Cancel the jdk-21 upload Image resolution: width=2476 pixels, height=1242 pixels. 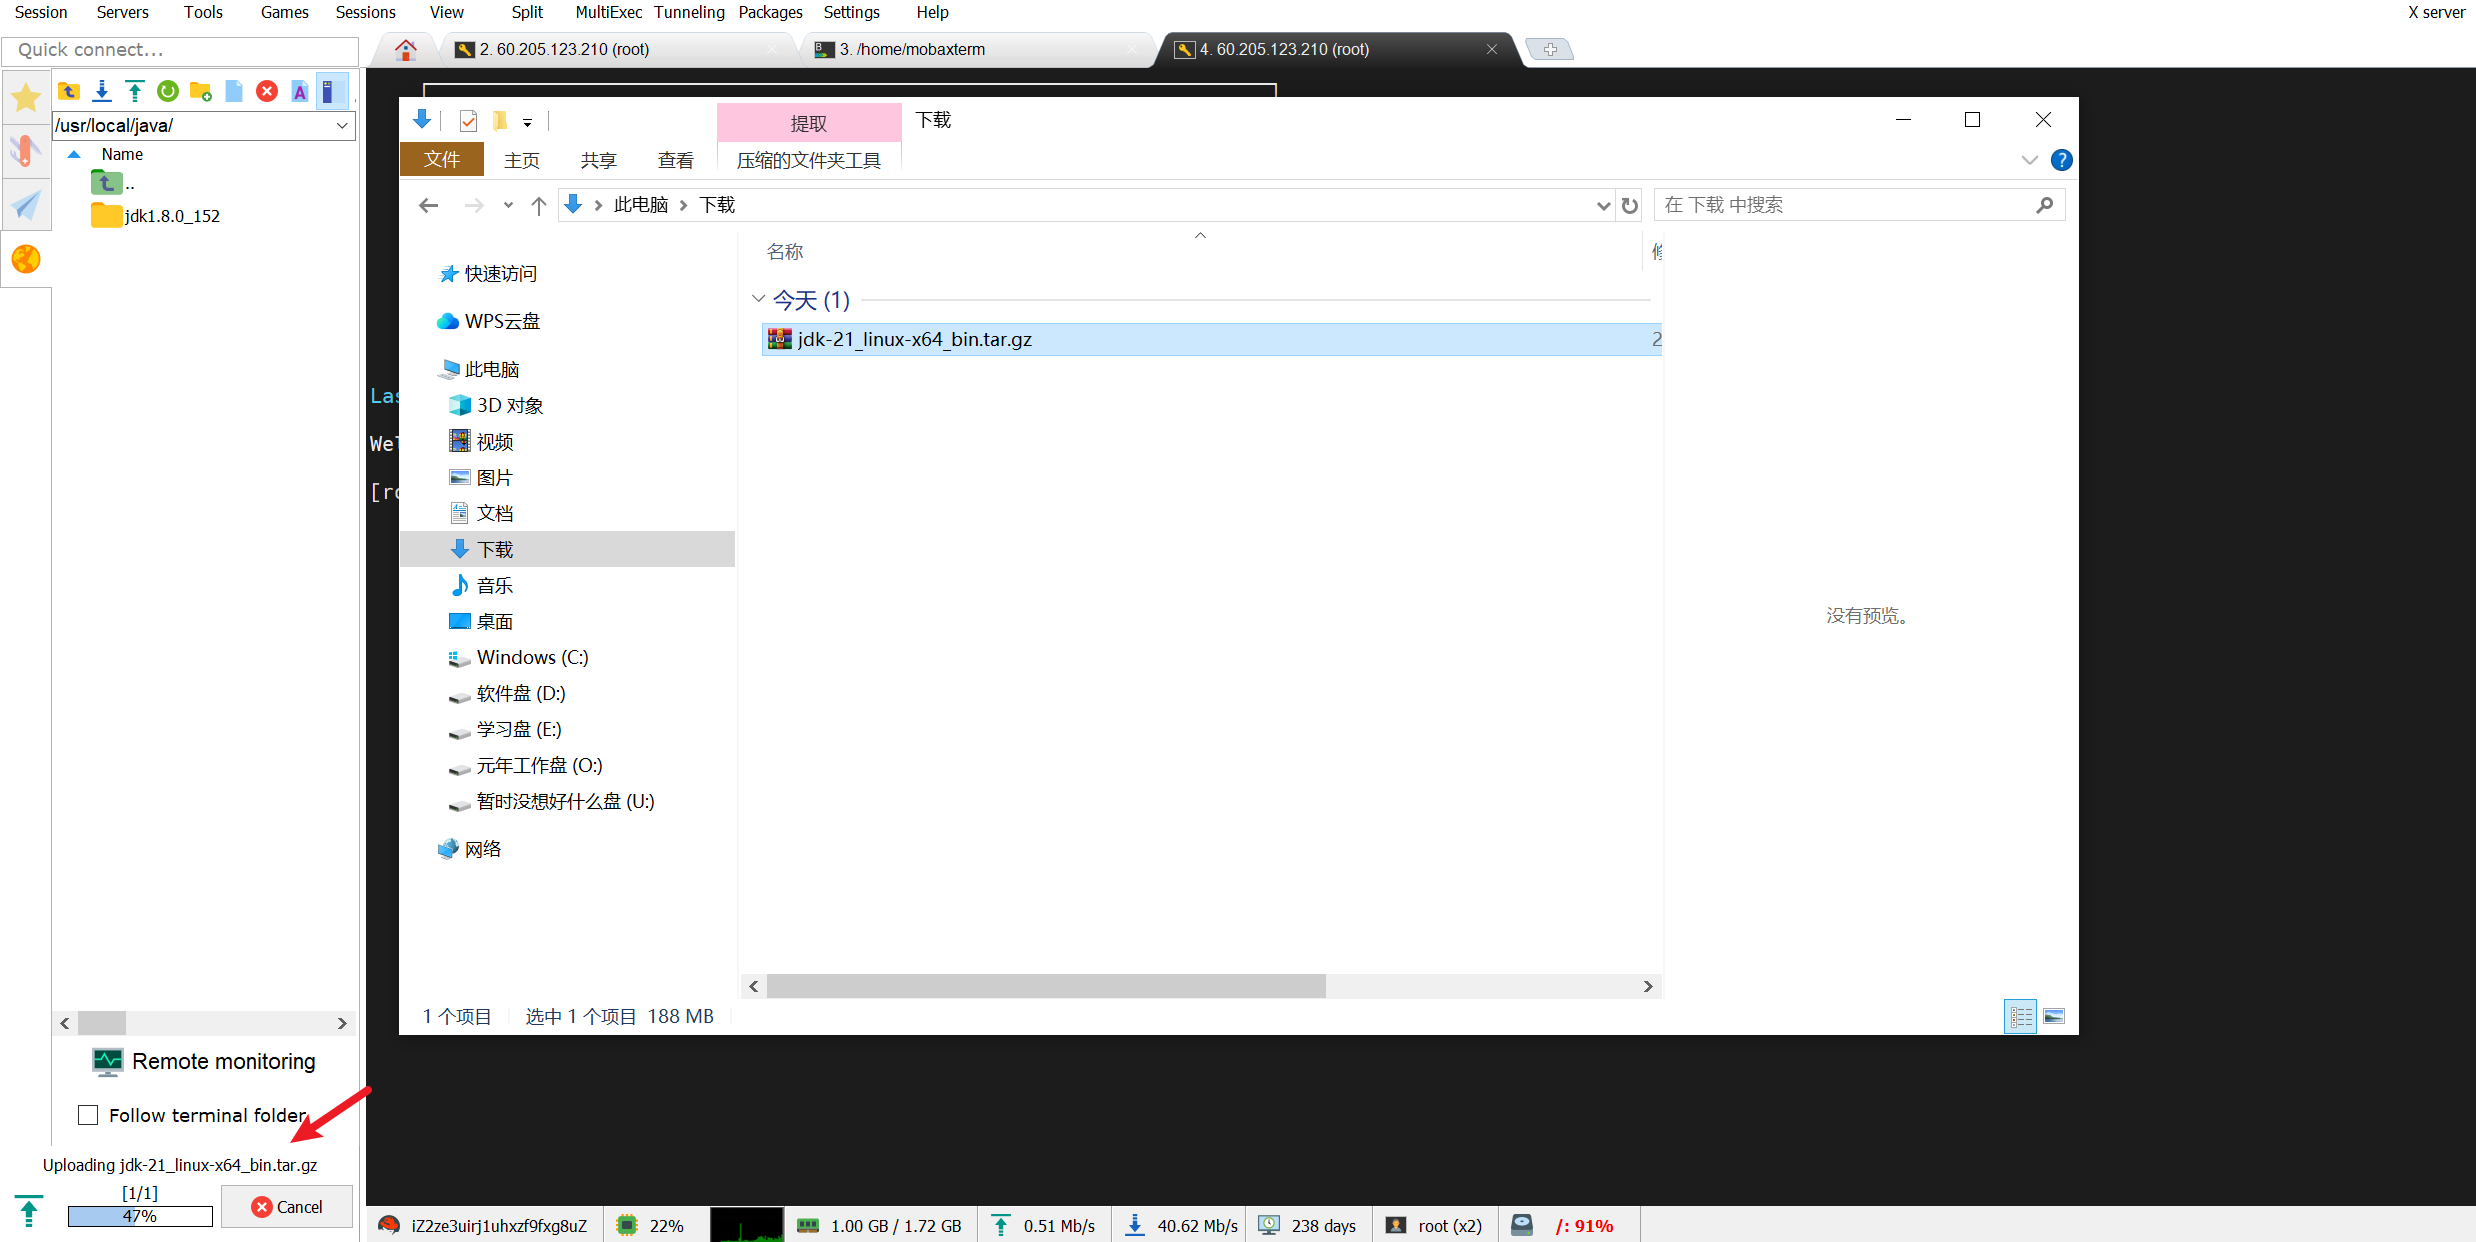coord(287,1207)
